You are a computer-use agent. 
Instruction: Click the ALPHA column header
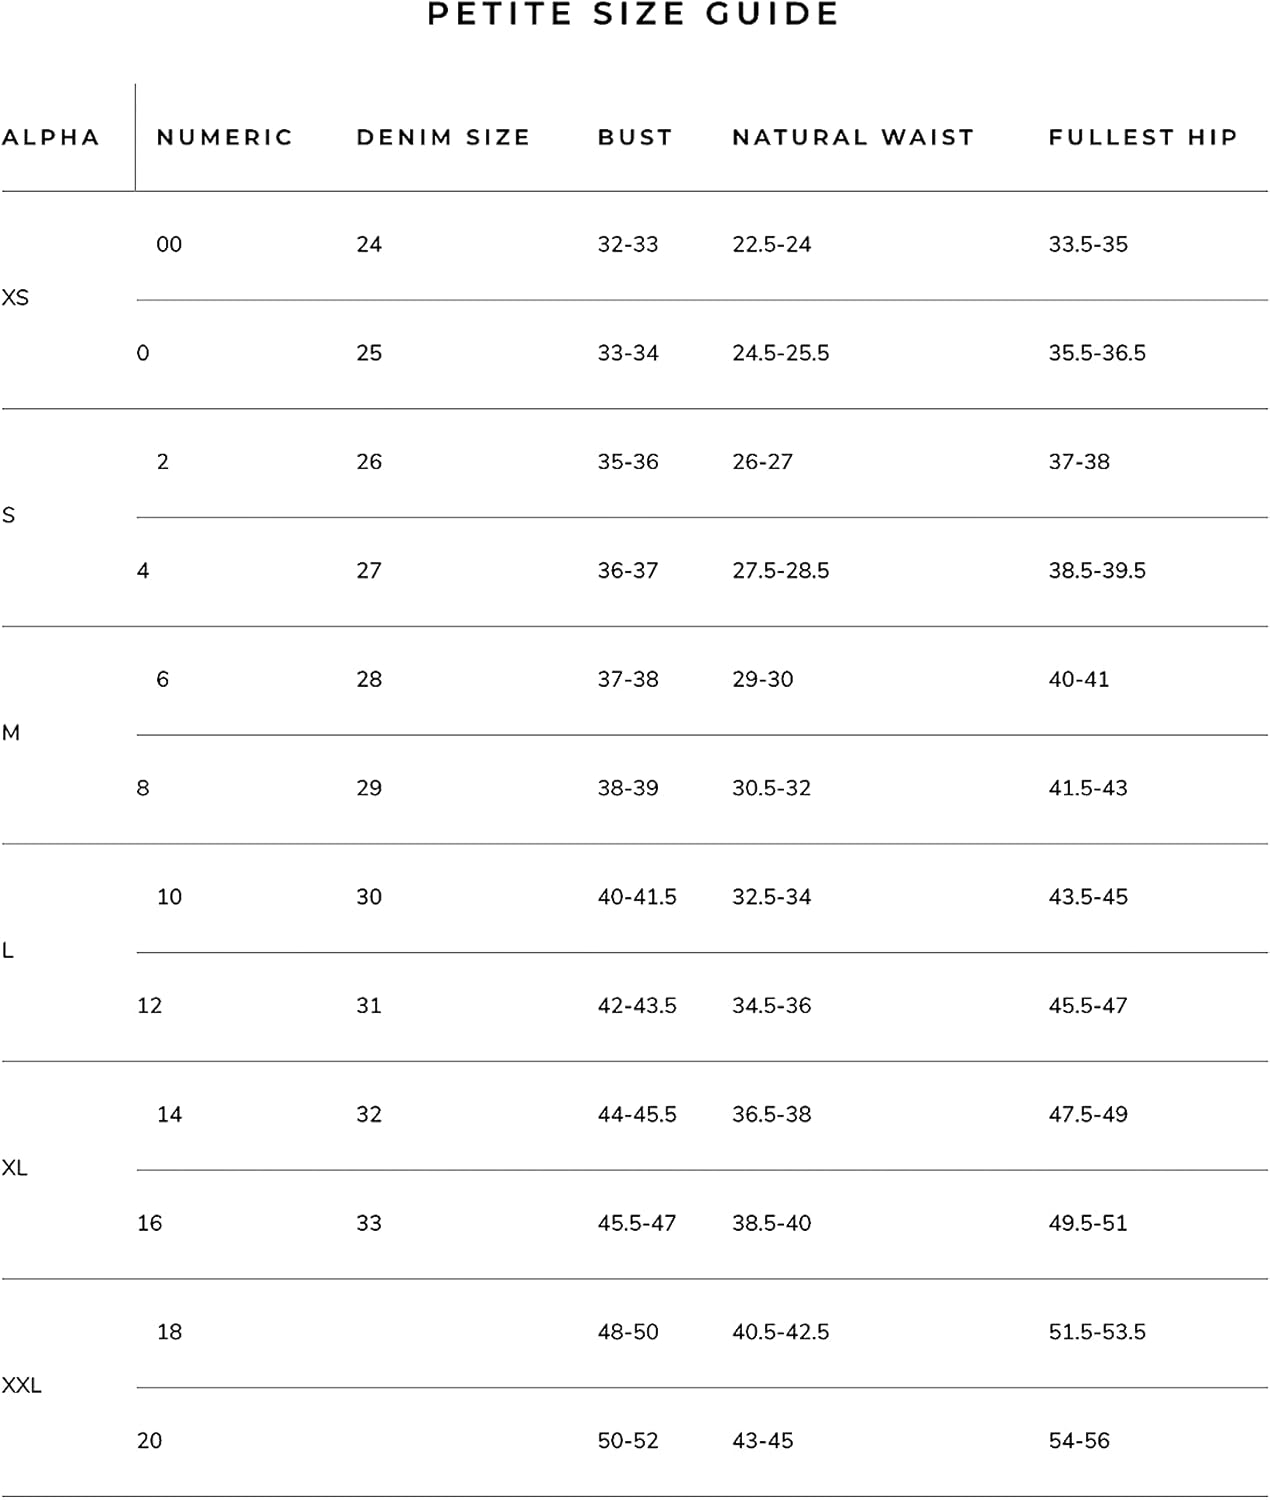tap(51, 137)
